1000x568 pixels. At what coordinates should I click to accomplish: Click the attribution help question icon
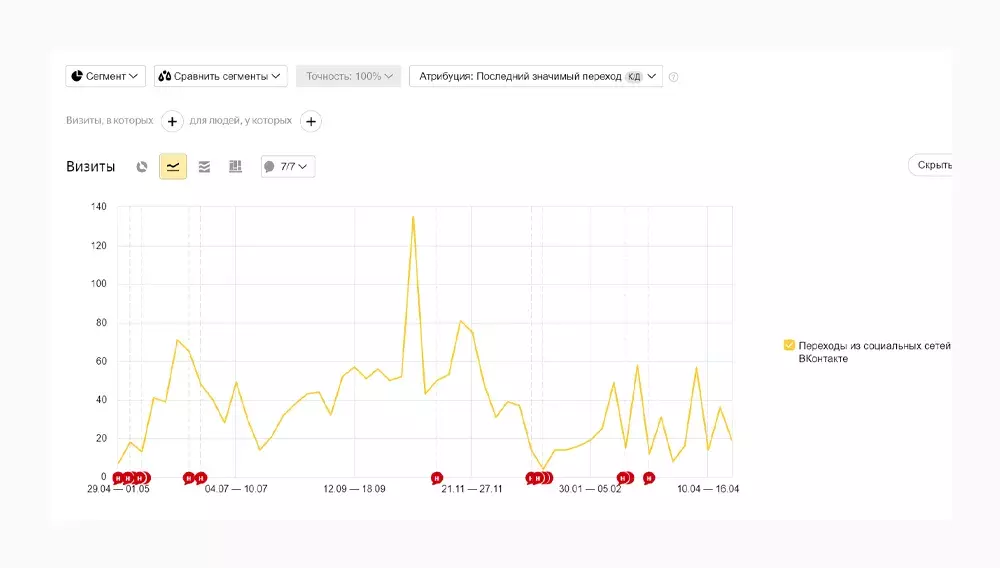(x=673, y=77)
